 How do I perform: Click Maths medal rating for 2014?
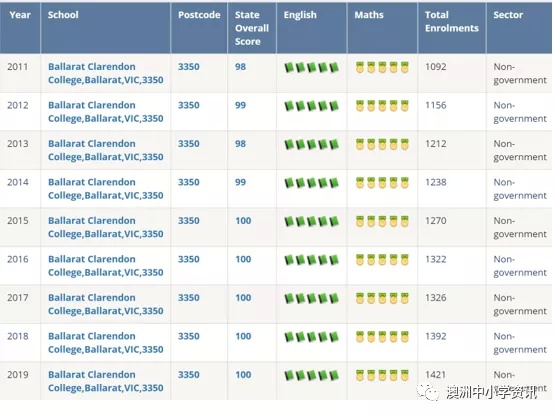click(x=382, y=183)
